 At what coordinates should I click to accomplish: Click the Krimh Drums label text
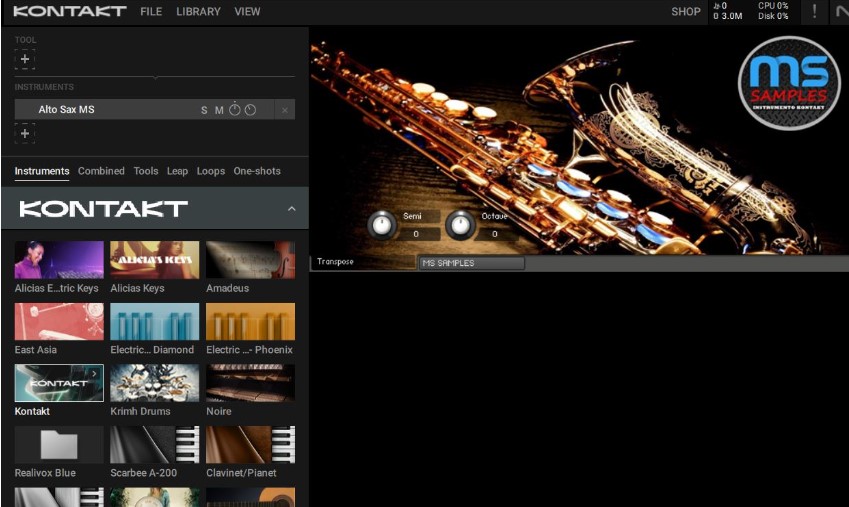(x=140, y=411)
